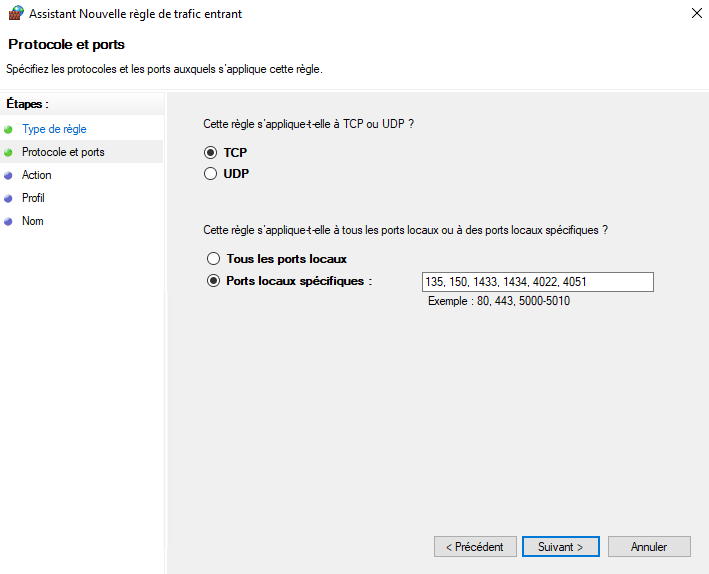Viewport: 709px width, 574px height.
Task: Open the Action step label
Action: tap(36, 175)
